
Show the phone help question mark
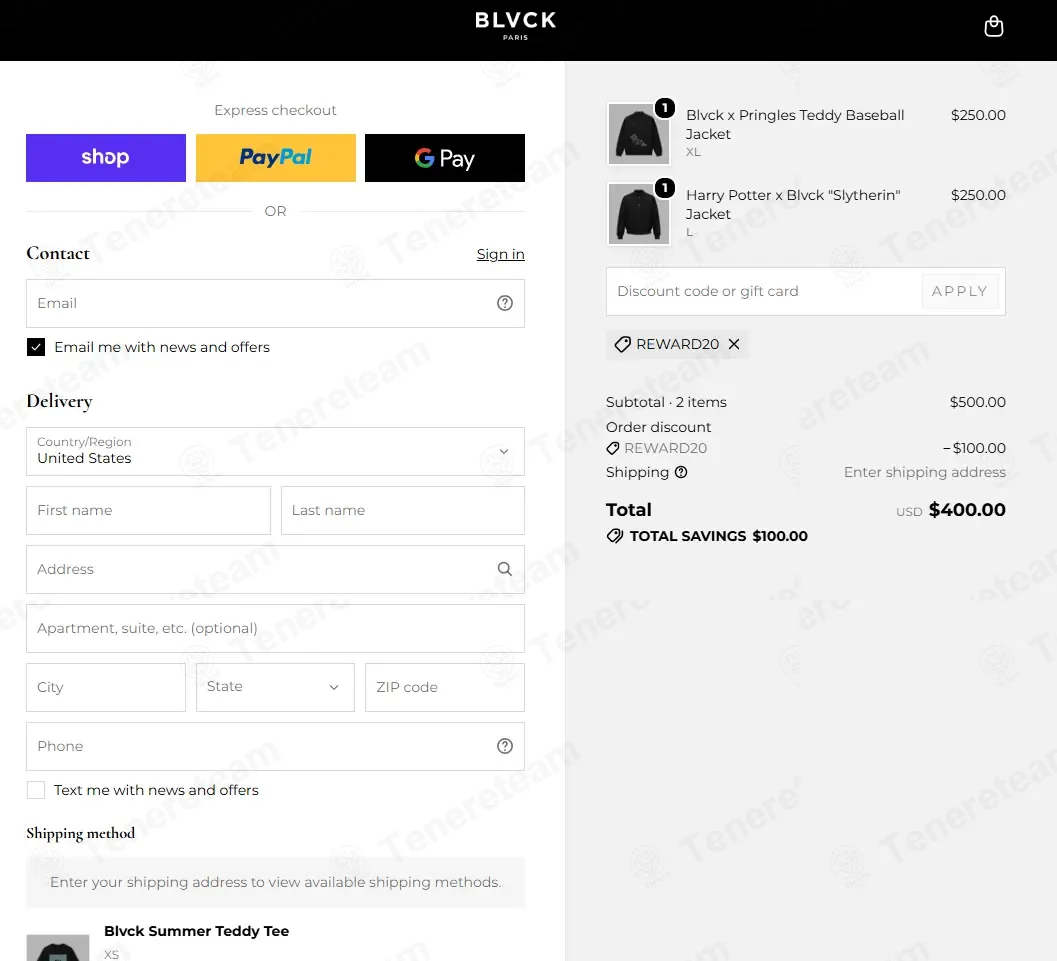(505, 746)
